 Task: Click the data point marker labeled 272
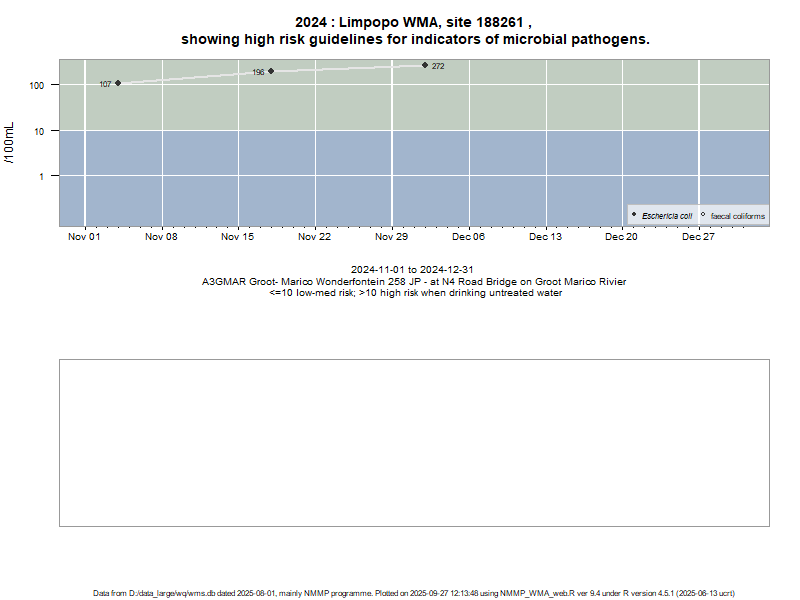click(x=425, y=65)
